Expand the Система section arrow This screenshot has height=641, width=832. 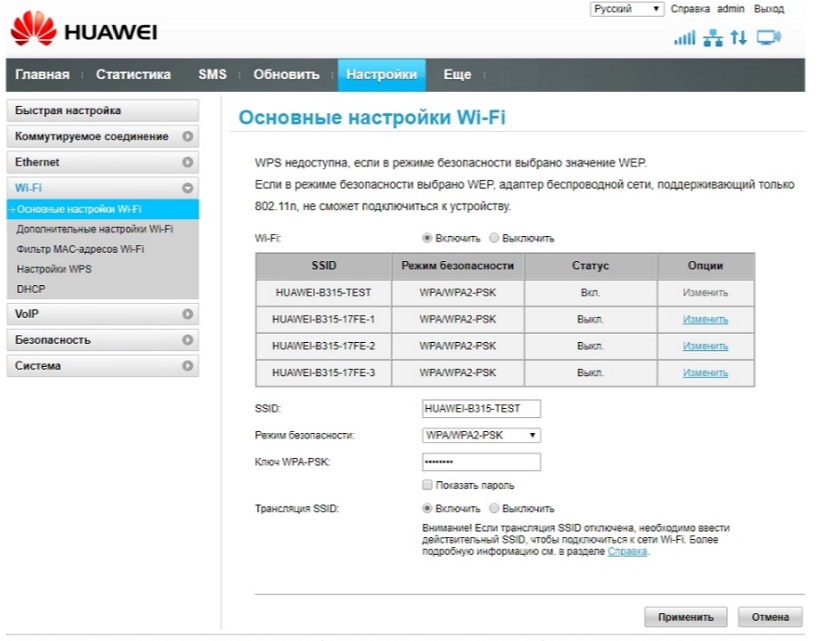click(x=187, y=366)
